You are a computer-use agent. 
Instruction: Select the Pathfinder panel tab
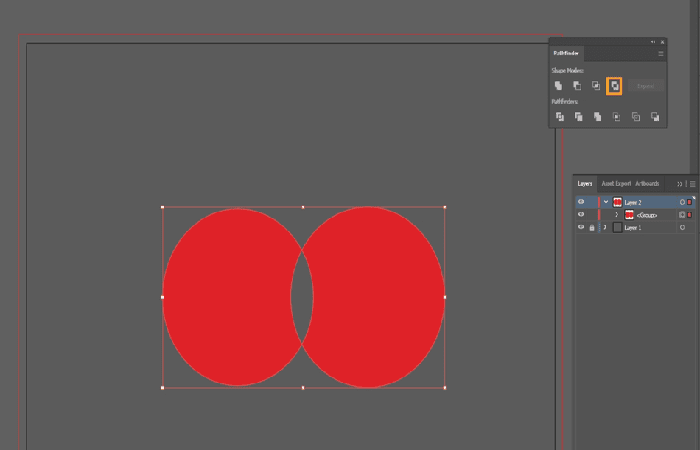566,53
